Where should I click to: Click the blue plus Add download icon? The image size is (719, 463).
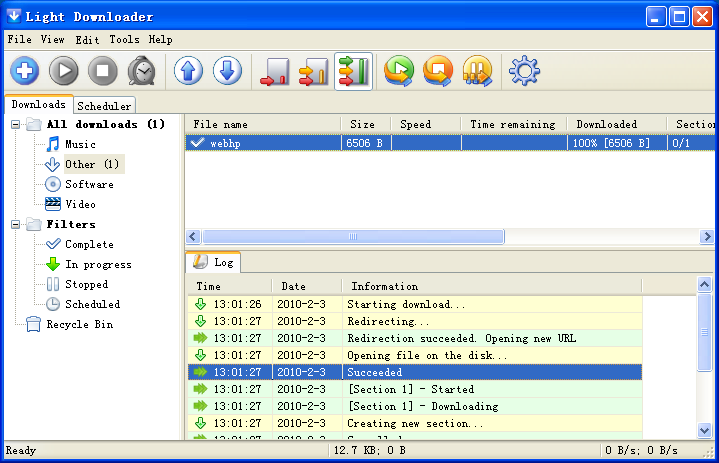tap(24, 71)
